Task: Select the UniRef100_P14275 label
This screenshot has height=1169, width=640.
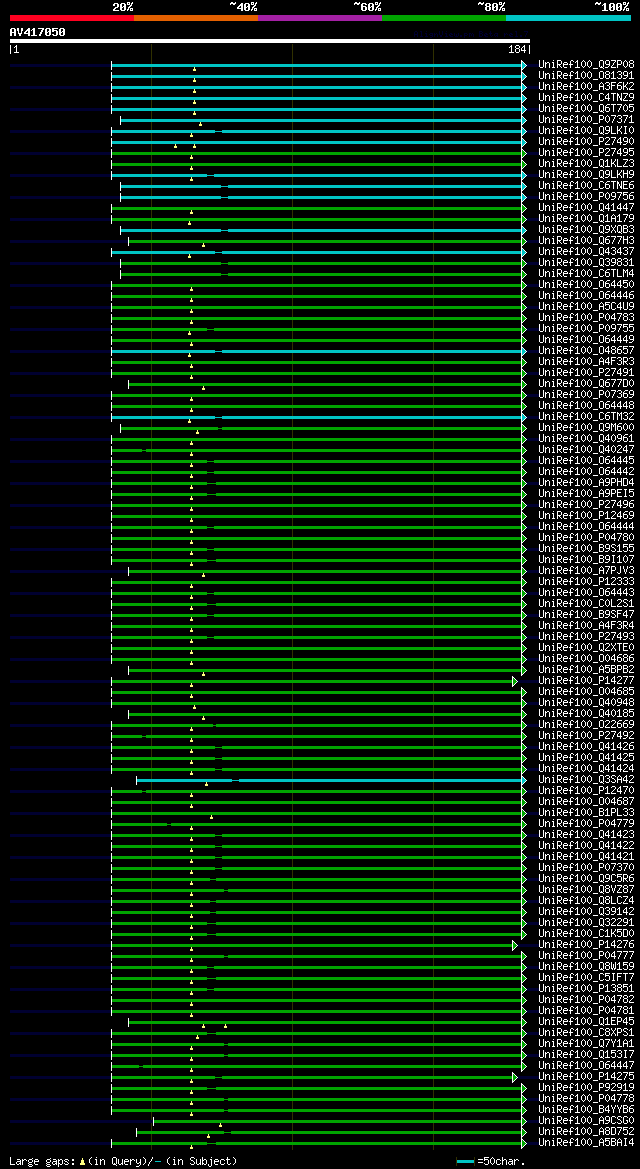Action: [x=586, y=1077]
